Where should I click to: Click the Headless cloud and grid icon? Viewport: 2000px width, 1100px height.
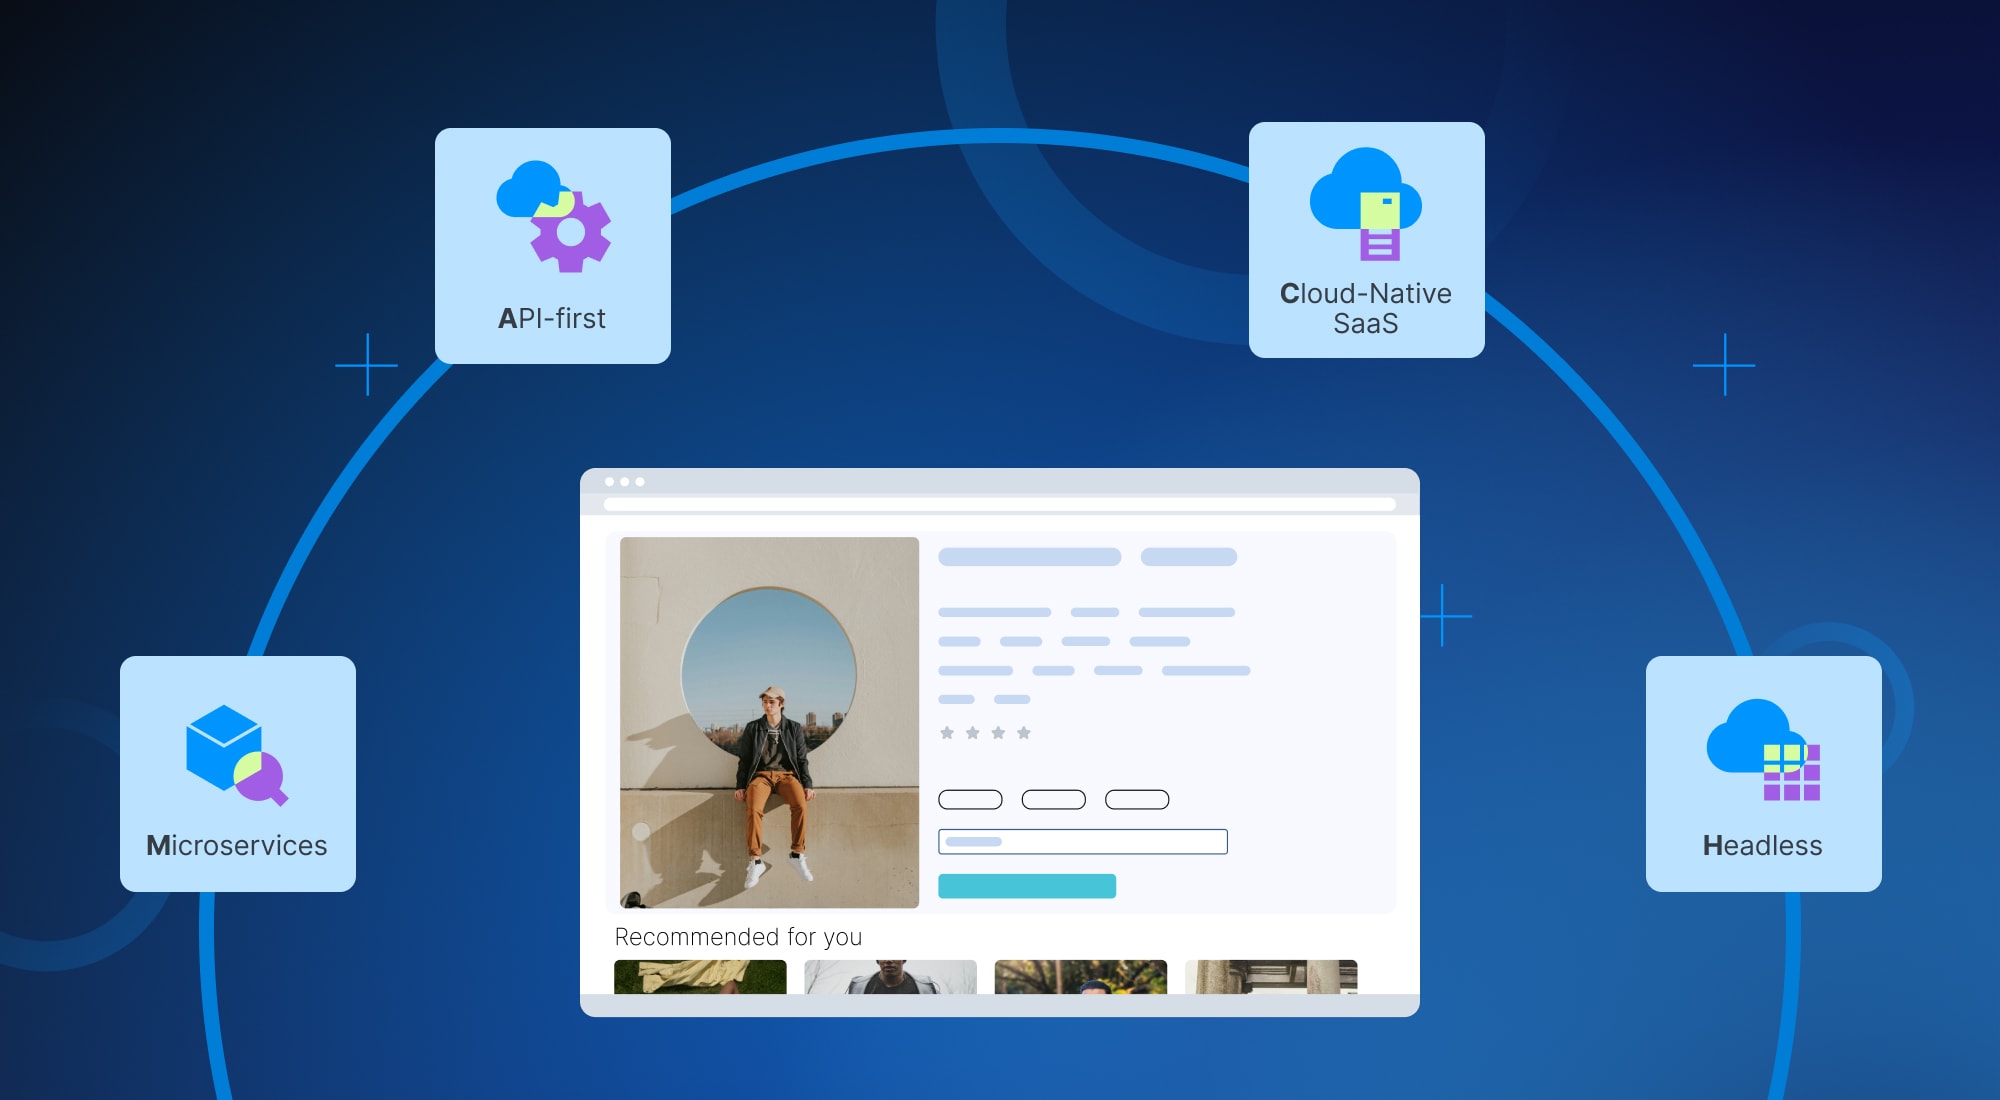(x=1764, y=750)
